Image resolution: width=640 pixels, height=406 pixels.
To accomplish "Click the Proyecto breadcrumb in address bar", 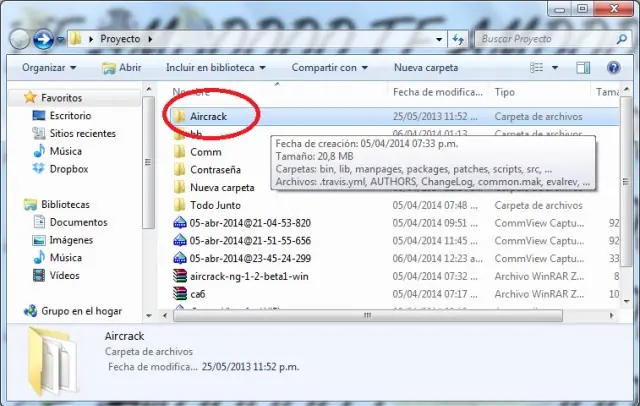I will pyautogui.click(x=120, y=39).
